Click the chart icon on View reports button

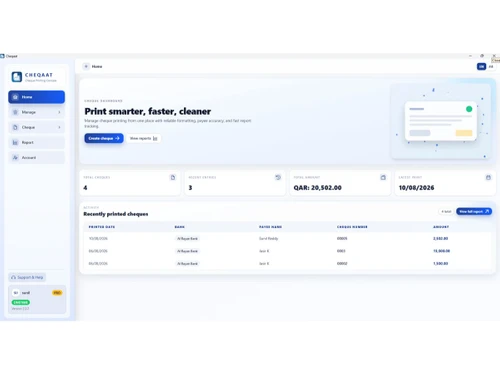[x=155, y=138]
